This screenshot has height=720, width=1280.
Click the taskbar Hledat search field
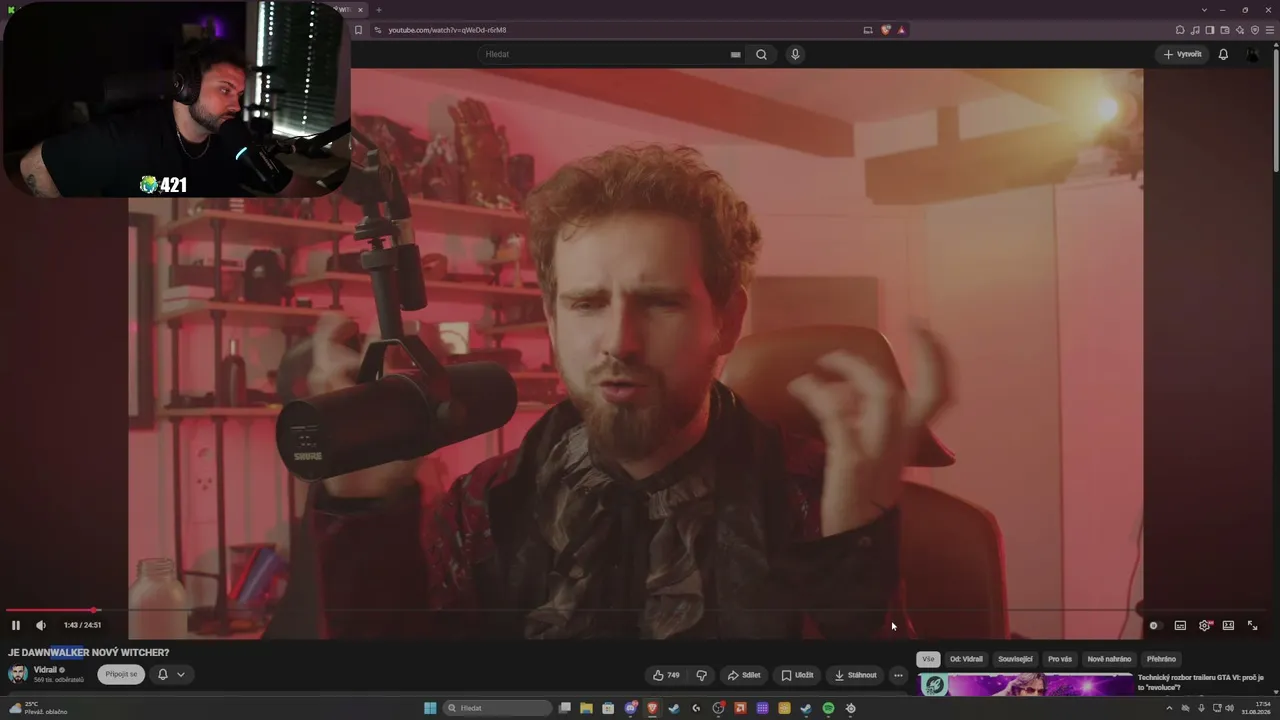click(497, 708)
